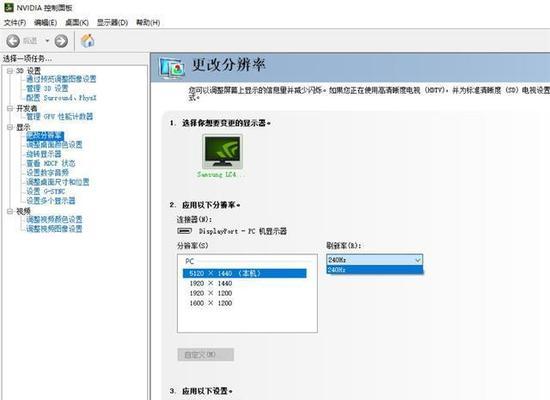Click the 更改分辨率 header icon
550x400 pixels.
point(171,67)
